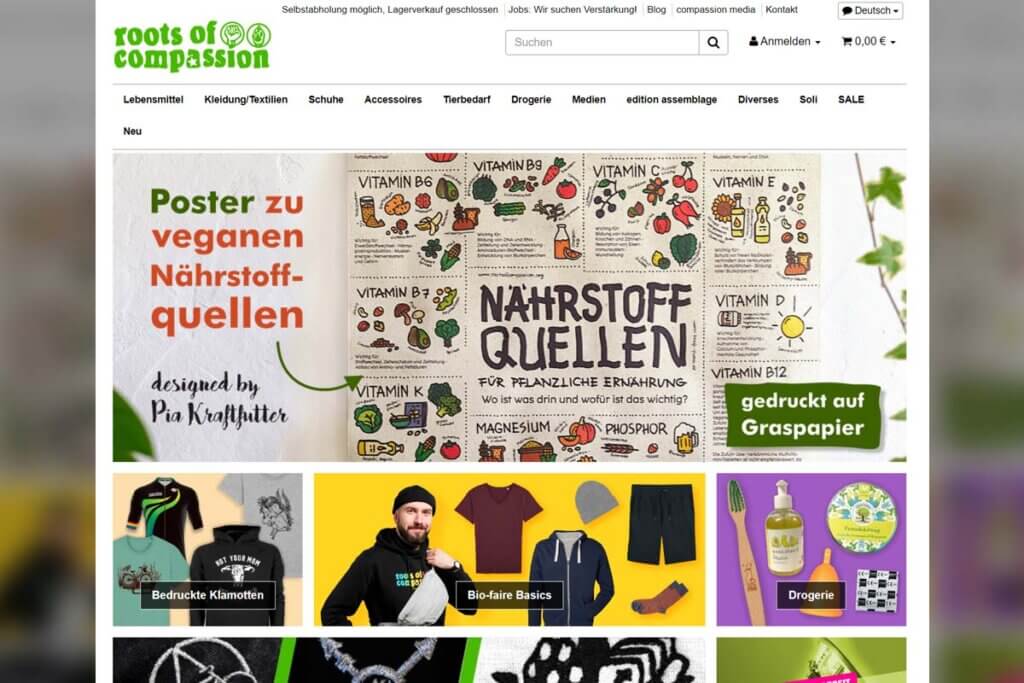Open the Kontakt link
1024x683 pixels.
point(781,10)
